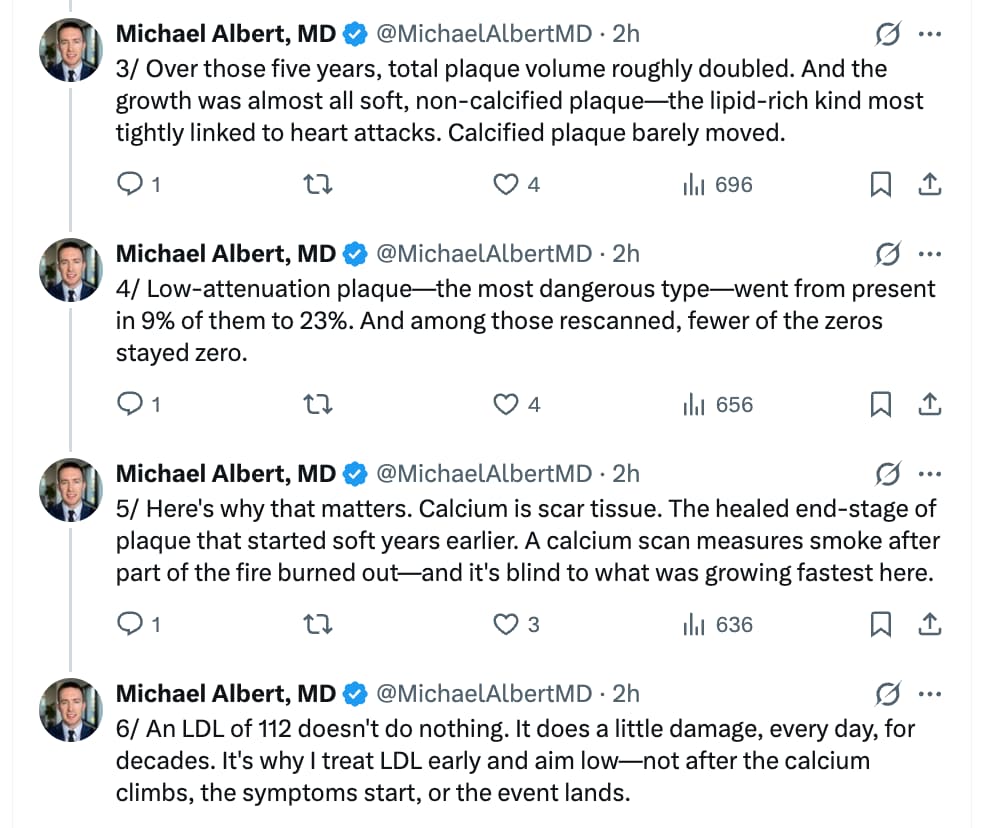Open Michael Albert, MD name on tweet 6/

pyautogui.click(x=226, y=694)
